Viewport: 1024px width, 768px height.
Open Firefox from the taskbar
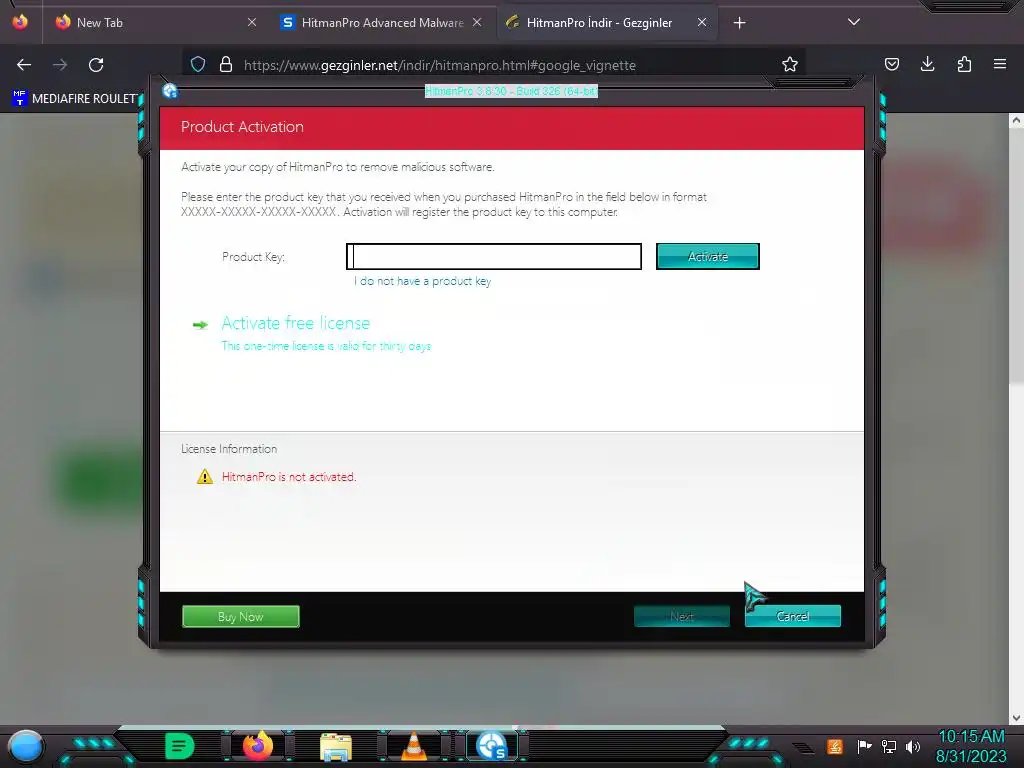tap(258, 746)
